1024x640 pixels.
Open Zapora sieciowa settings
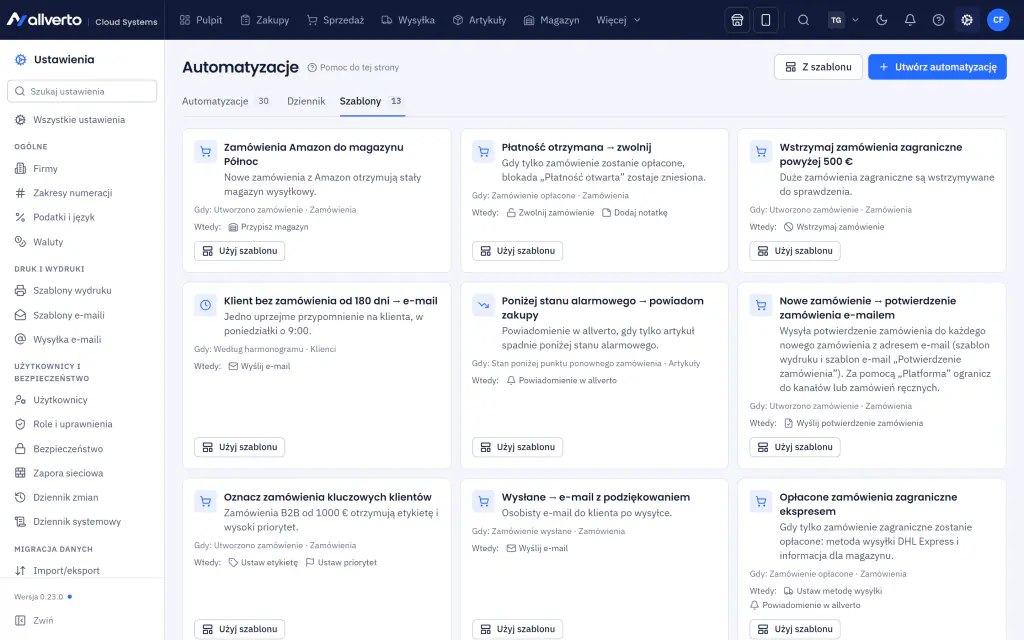click(82, 473)
